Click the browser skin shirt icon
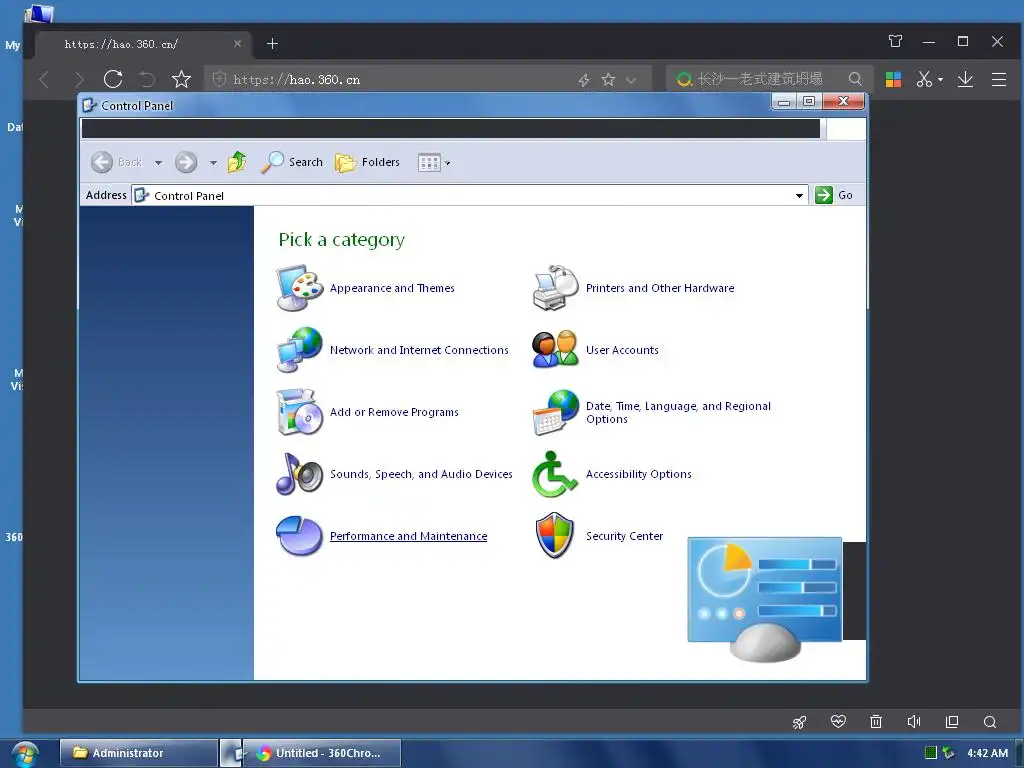This screenshot has height=768, width=1024. click(895, 41)
